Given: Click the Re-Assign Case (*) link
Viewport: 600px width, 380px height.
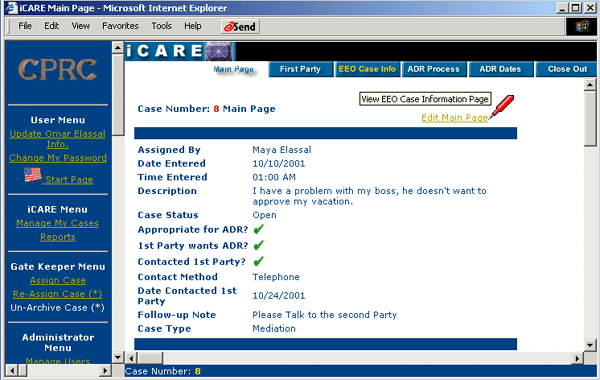Looking at the screenshot, I should coord(57,294).
